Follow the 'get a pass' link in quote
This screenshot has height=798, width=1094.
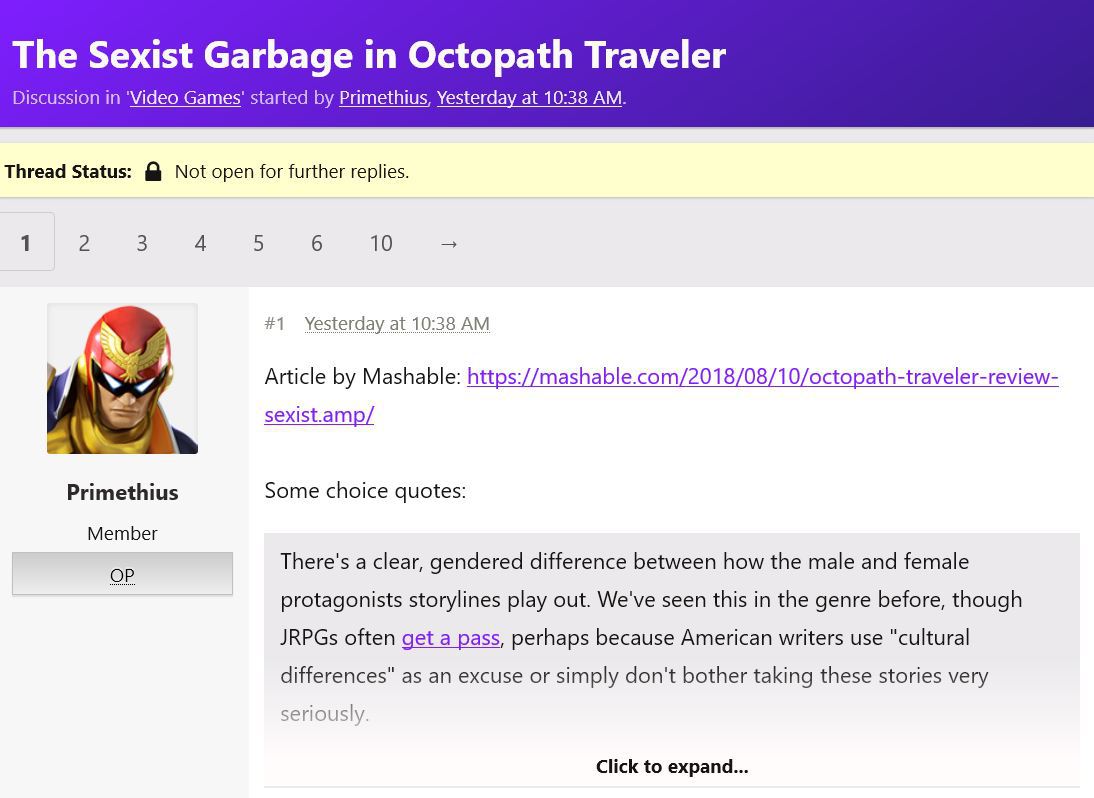click(x=451, y=638)
